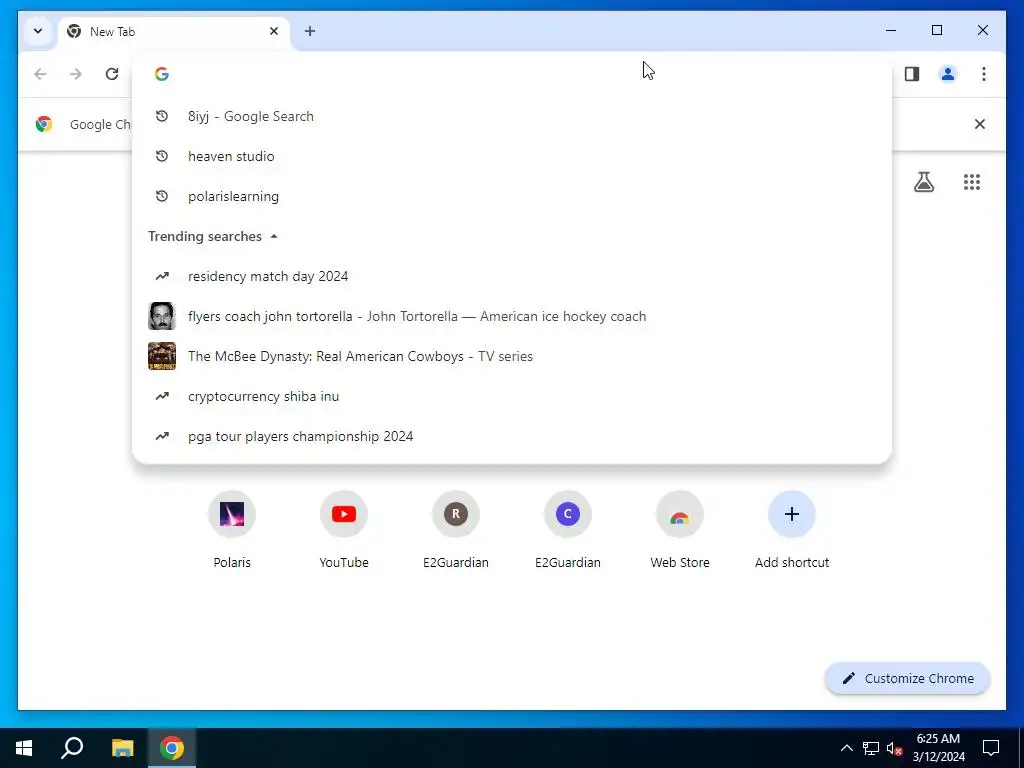
Task: Open File Explorer from taskbar
Action: point(122,748)
